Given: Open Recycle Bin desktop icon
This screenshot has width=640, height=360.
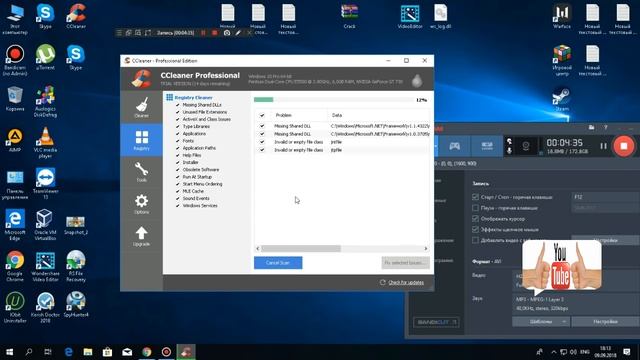Looking at the screenshot, I should (15, 99).
